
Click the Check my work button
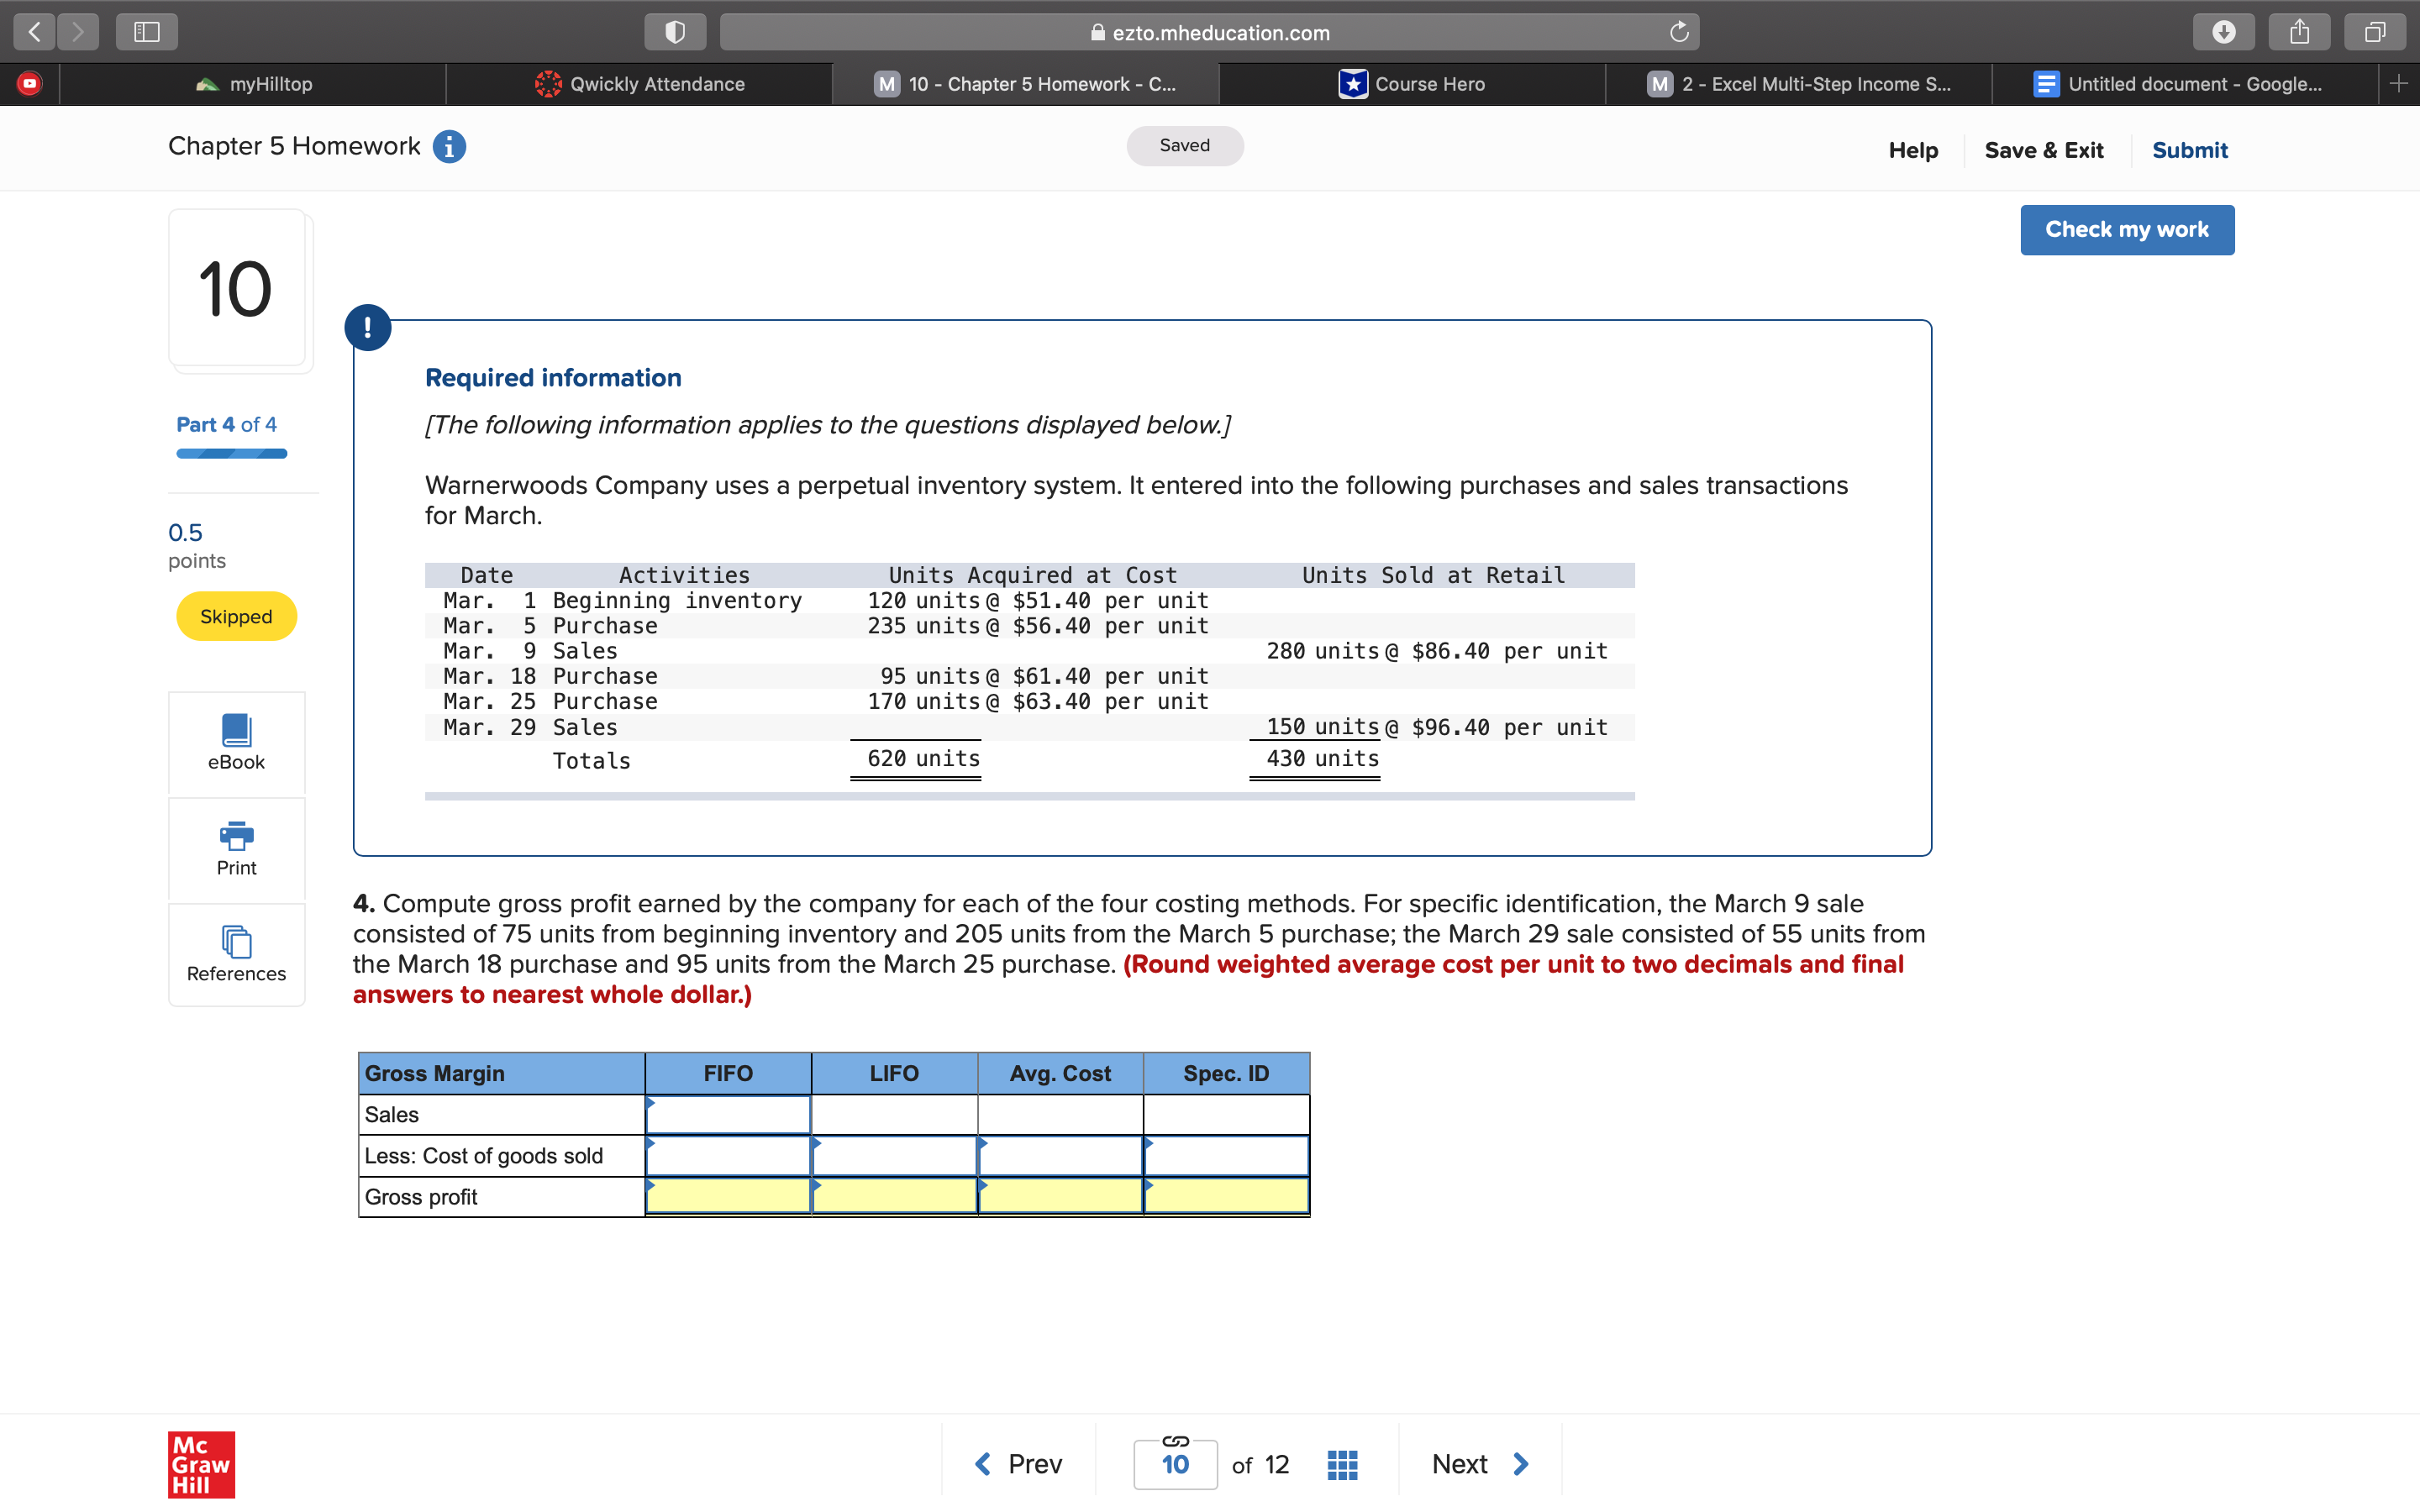(x=2127, y=229)
